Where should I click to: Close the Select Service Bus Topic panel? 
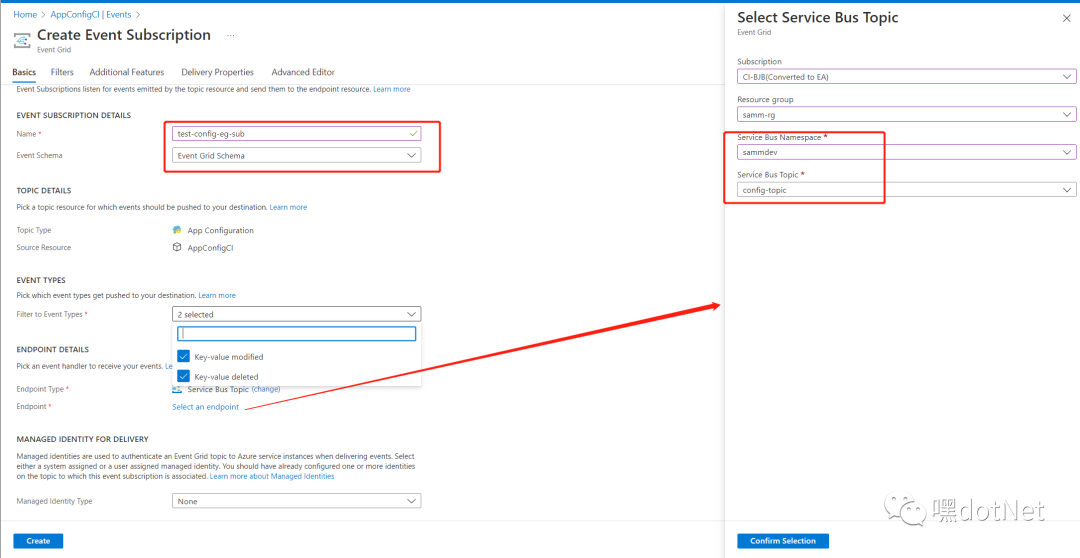[x=1066, y=19]
